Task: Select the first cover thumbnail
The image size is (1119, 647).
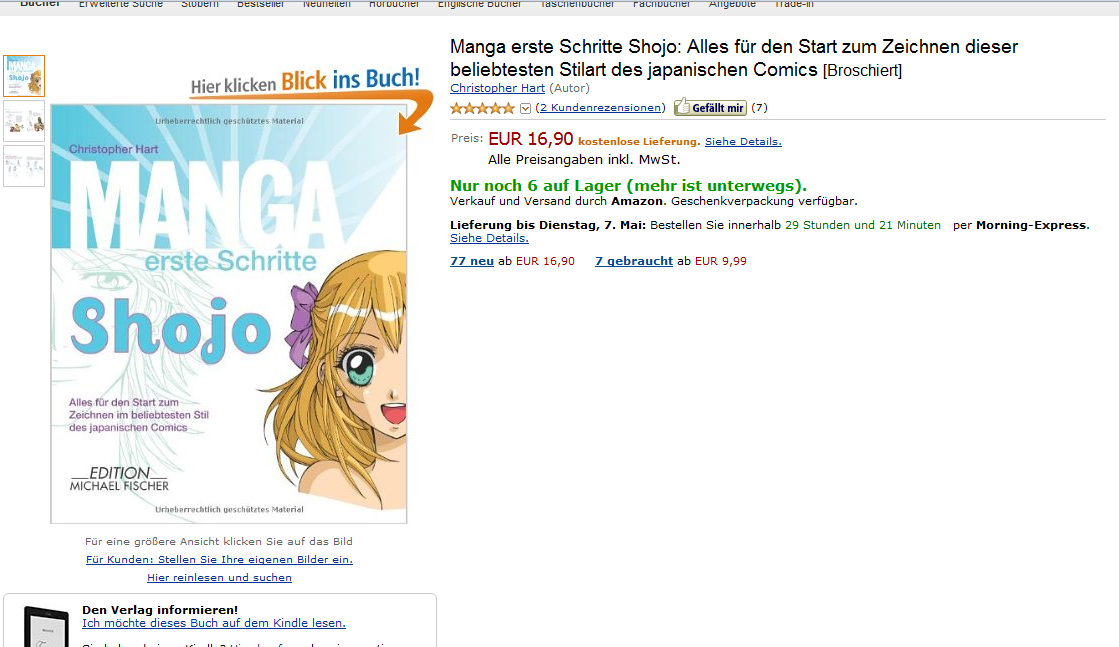Action: coord(24,76)
